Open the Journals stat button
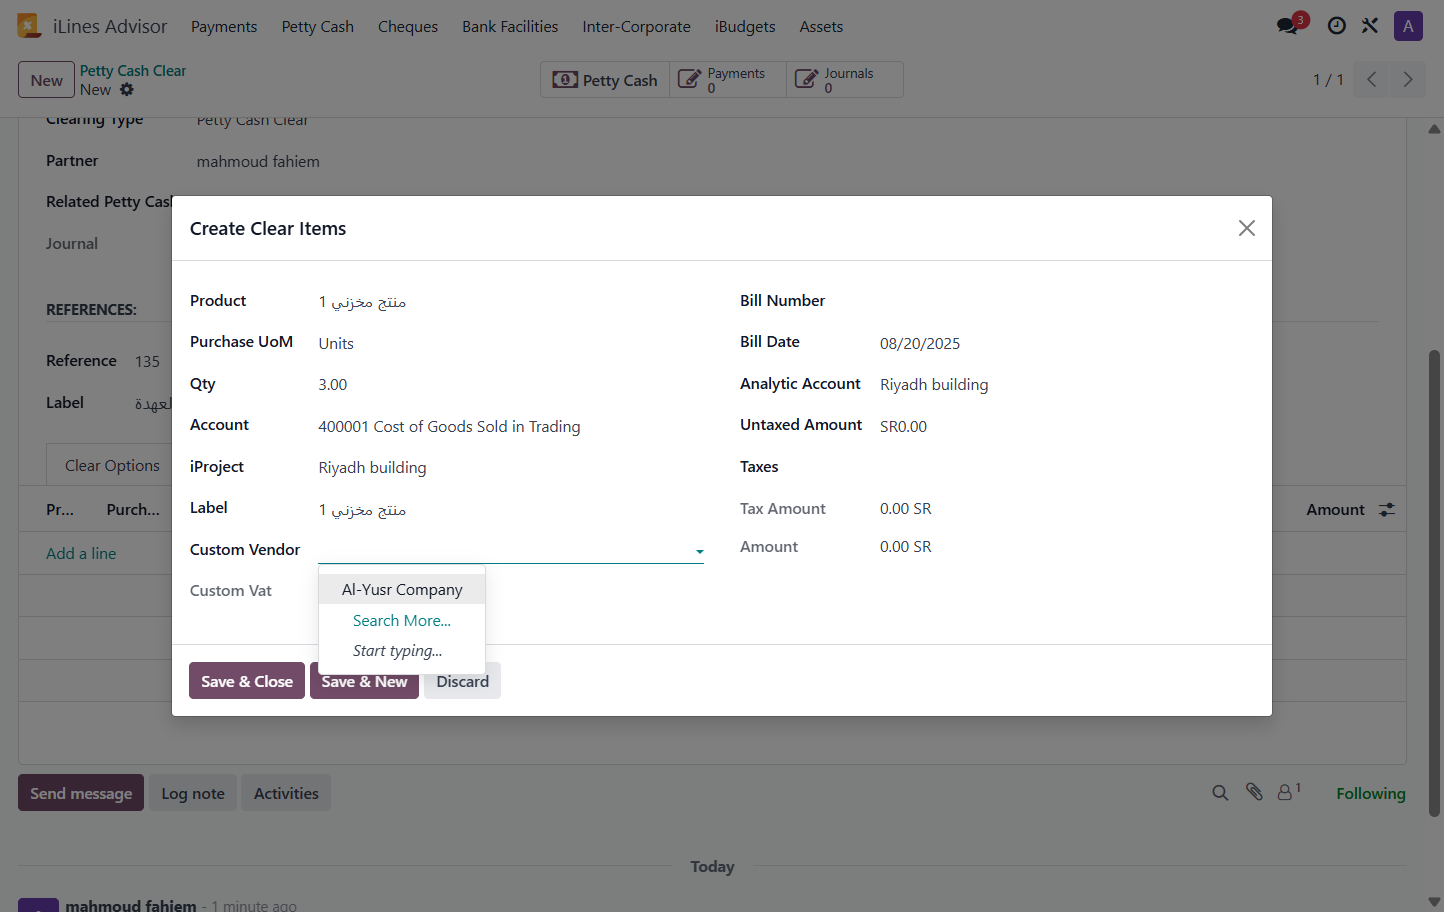 [844, 80]
